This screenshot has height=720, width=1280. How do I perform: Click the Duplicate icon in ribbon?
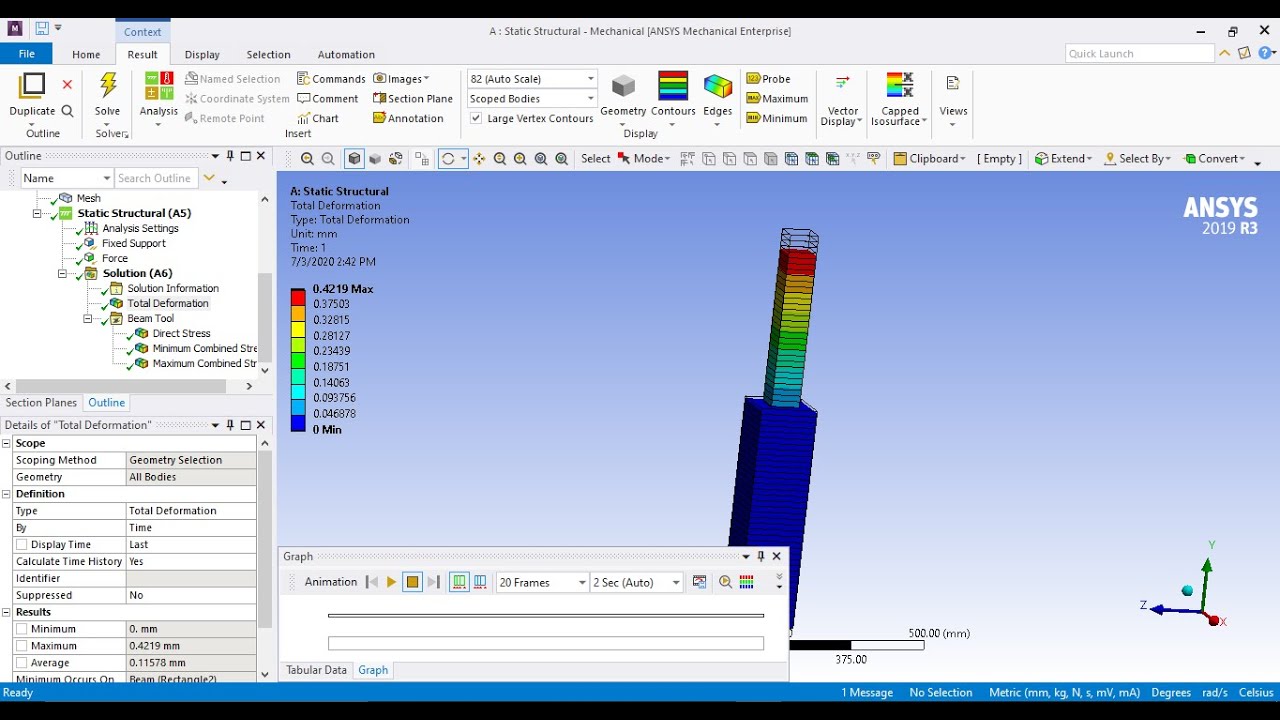[32, 85]
